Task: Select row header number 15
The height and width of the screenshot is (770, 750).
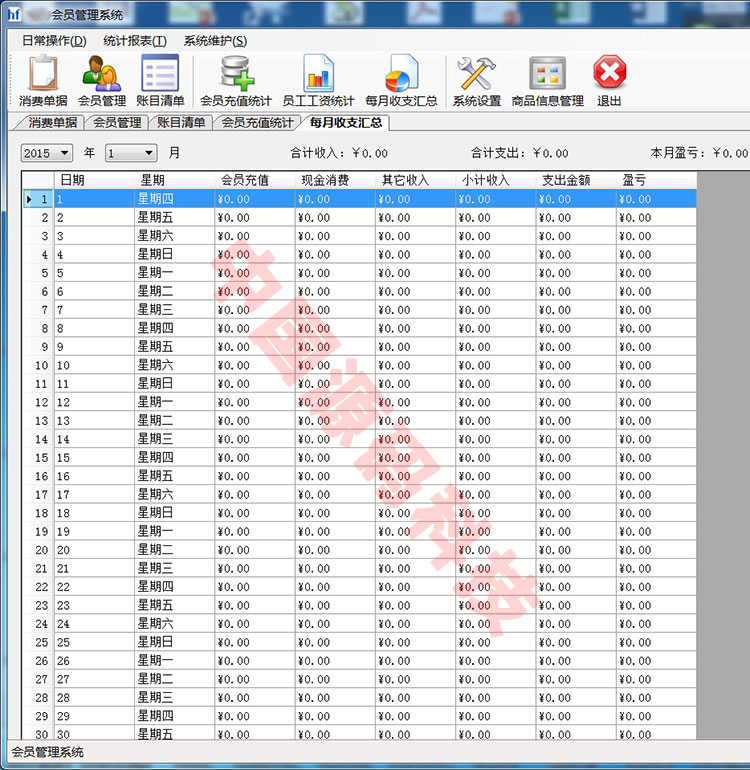Action: pos(39,458)
